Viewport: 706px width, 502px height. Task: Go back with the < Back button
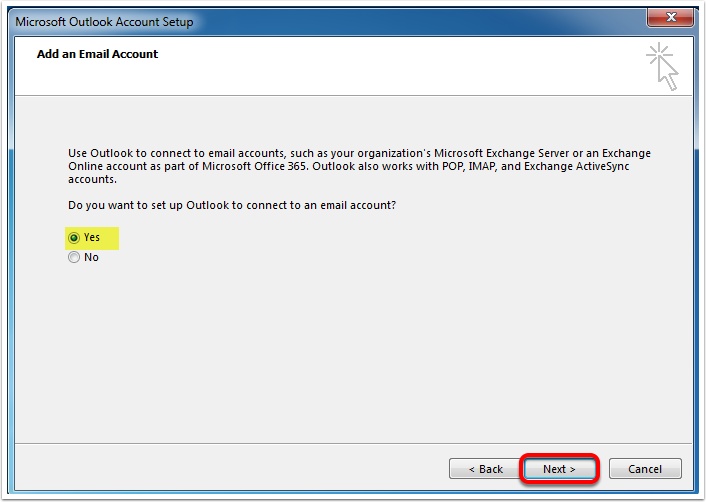pyautogui.click(x=485, y=469)
